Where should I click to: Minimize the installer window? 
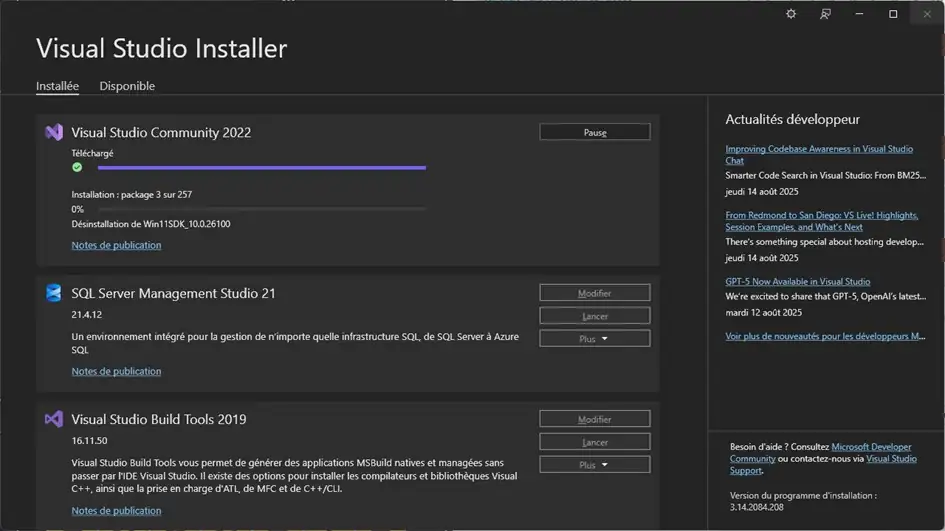[x=859, y=14]
